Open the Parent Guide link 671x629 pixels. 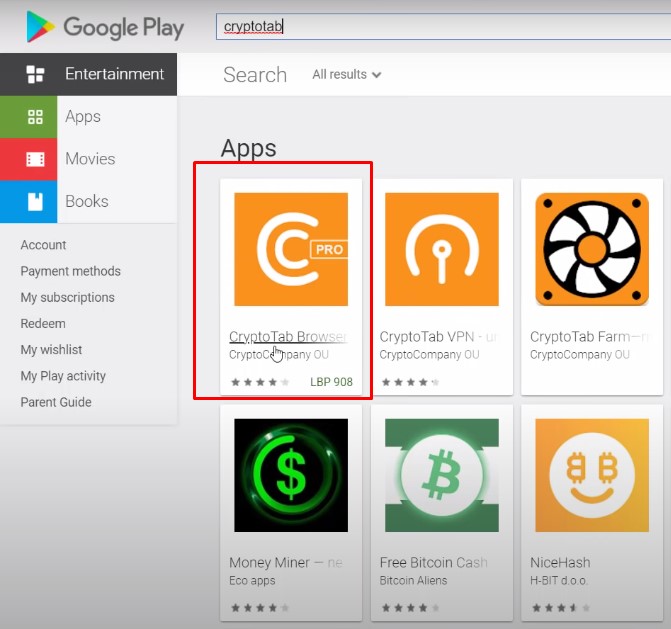56,402
